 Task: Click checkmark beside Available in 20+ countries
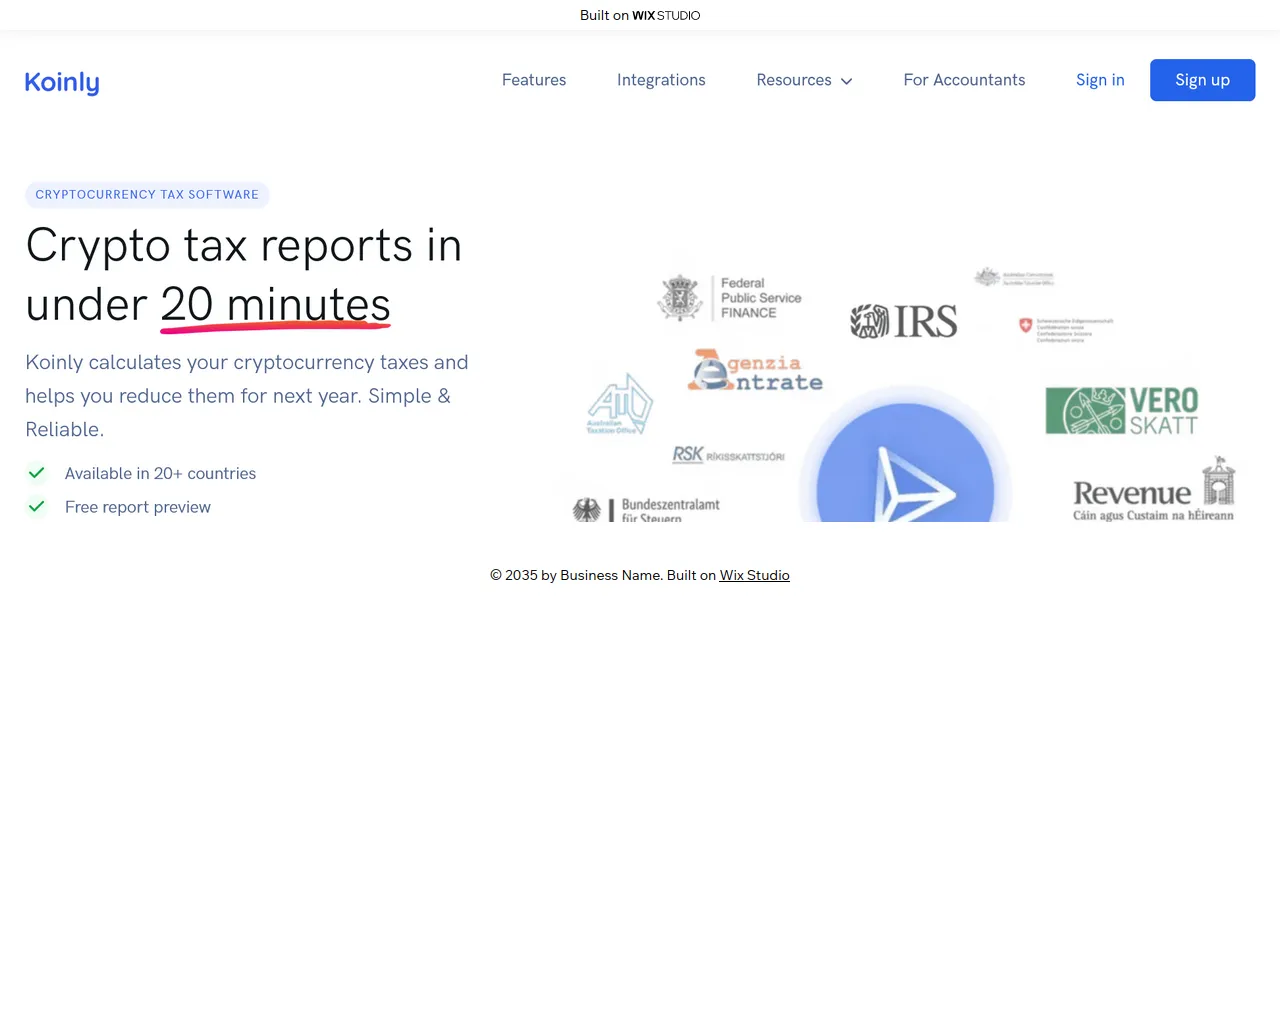click(36, 473)
